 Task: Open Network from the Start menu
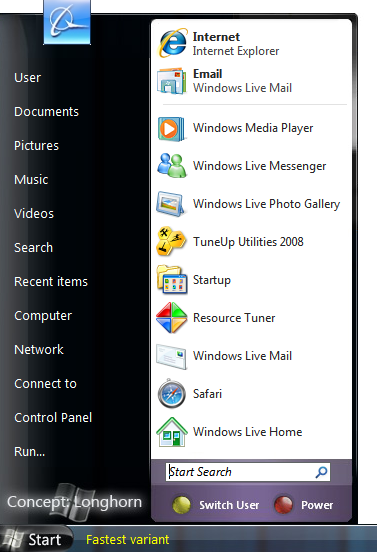click(39, 350)
